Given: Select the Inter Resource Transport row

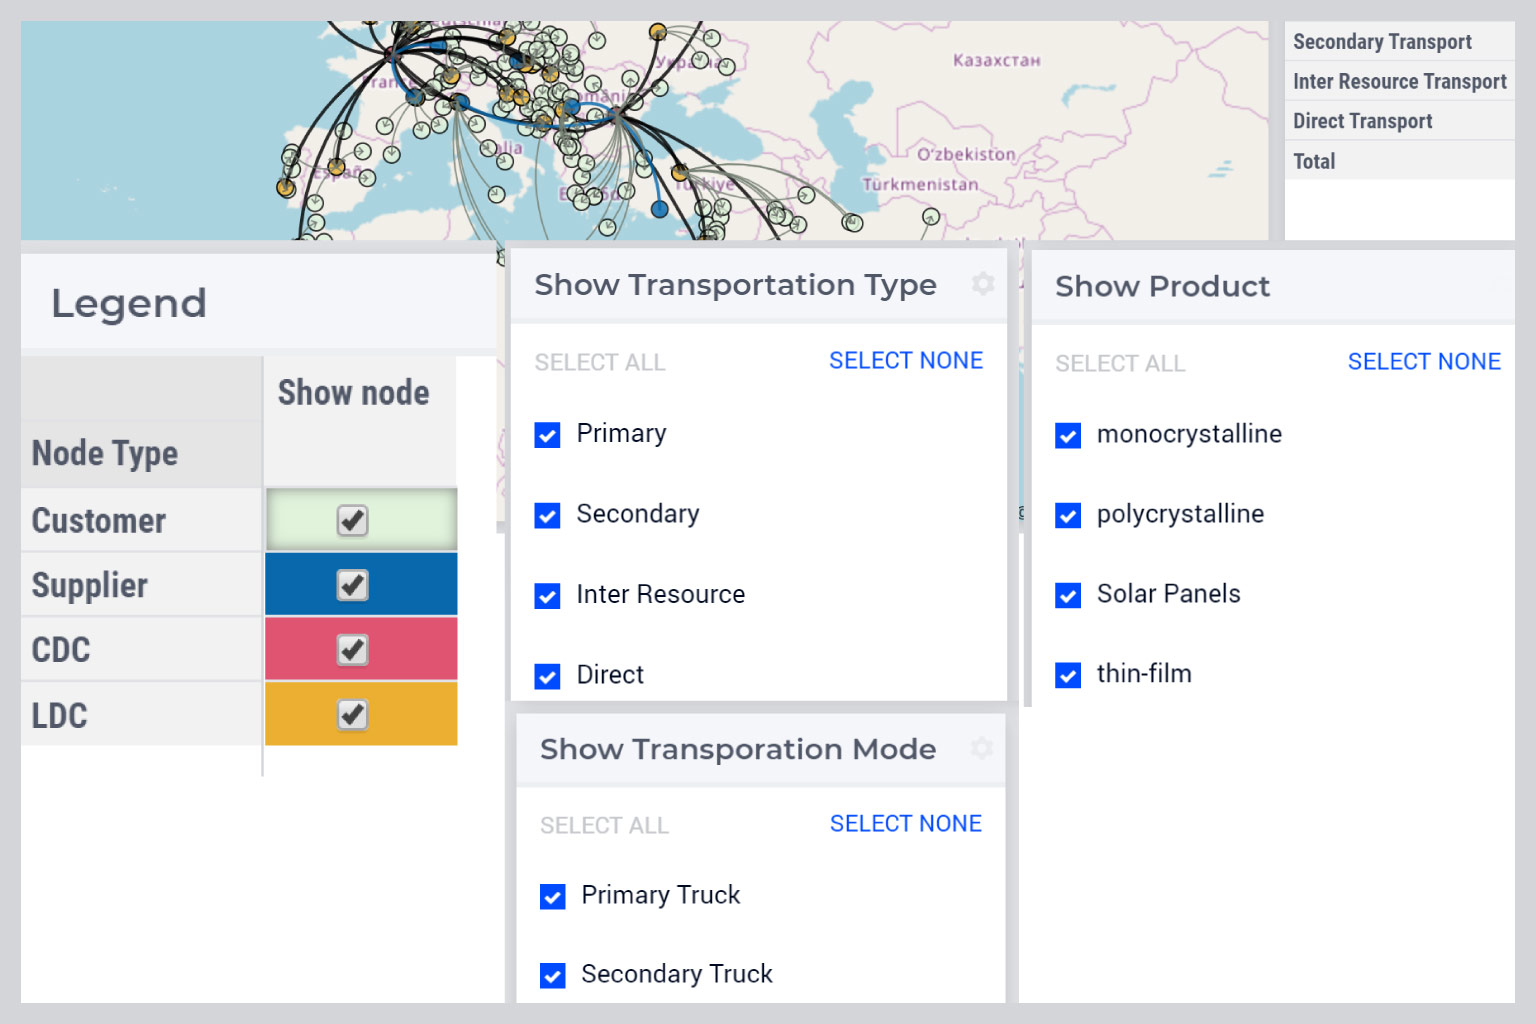Looking at the screenshot, I should coord(1399,82).
